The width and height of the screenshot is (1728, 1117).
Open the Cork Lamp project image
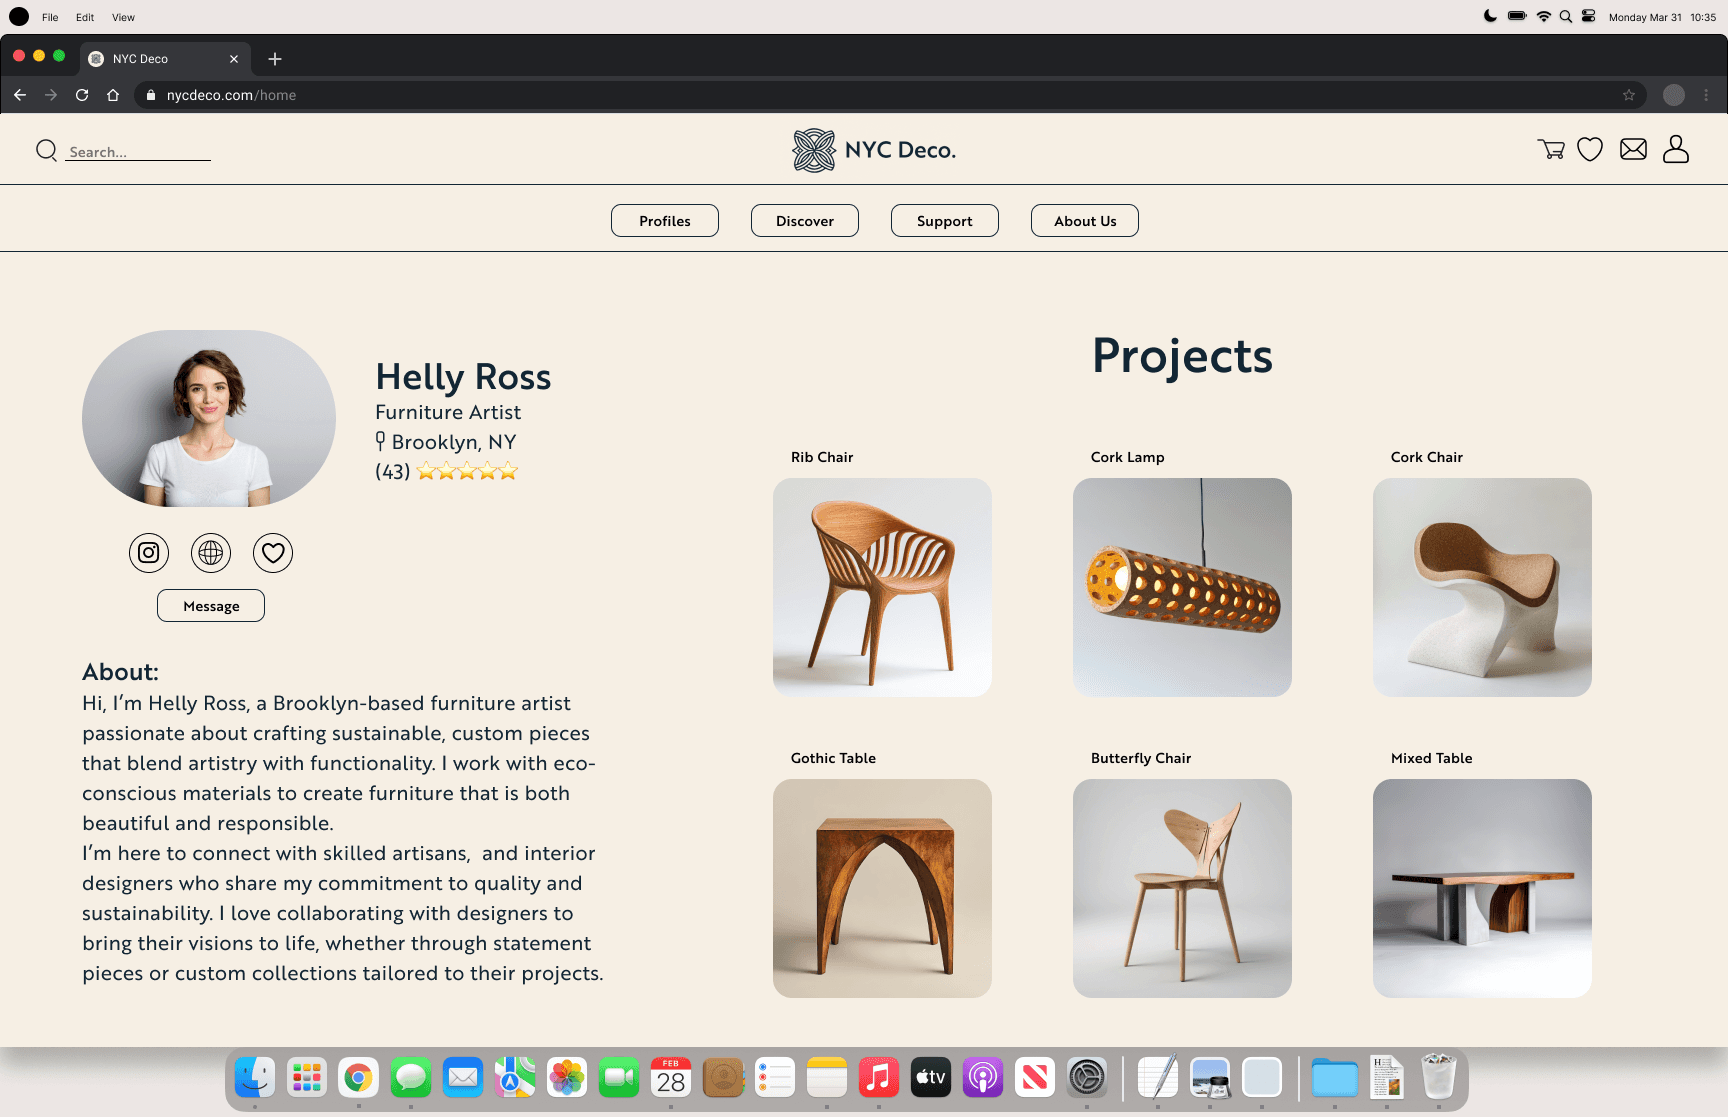(1182, 587)
